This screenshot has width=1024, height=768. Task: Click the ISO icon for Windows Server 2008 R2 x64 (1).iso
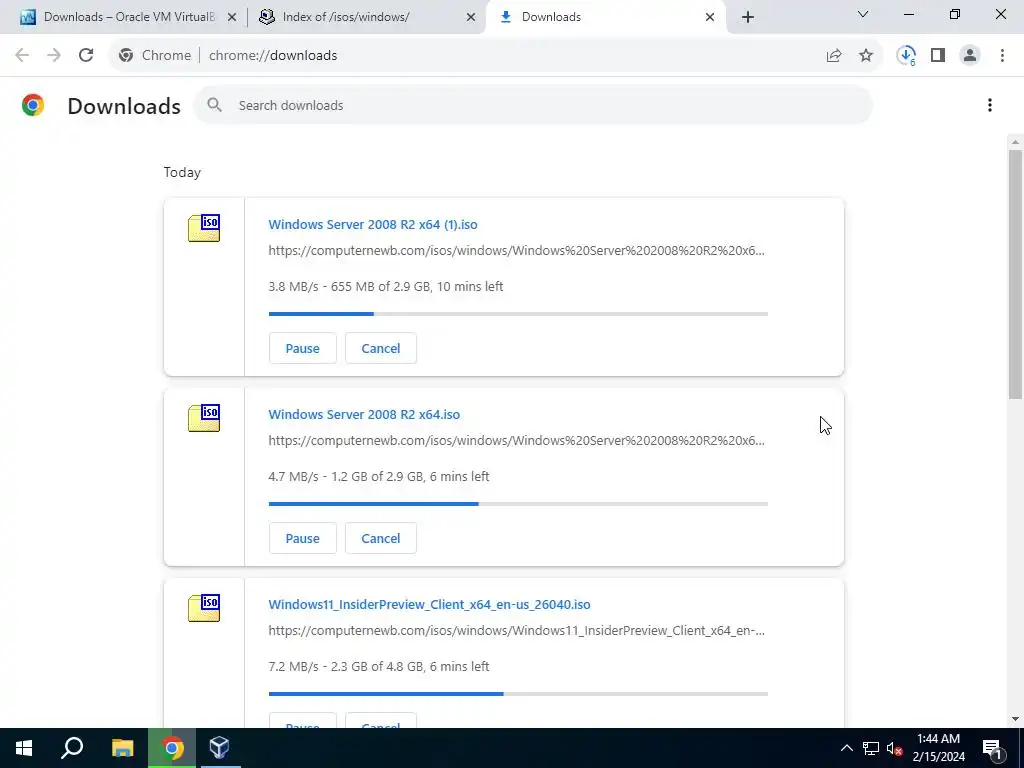coord(204,228)
